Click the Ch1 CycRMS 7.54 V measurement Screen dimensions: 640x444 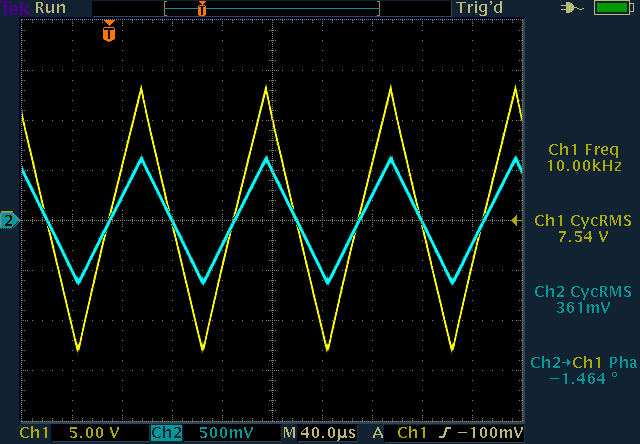click(584, 229)
